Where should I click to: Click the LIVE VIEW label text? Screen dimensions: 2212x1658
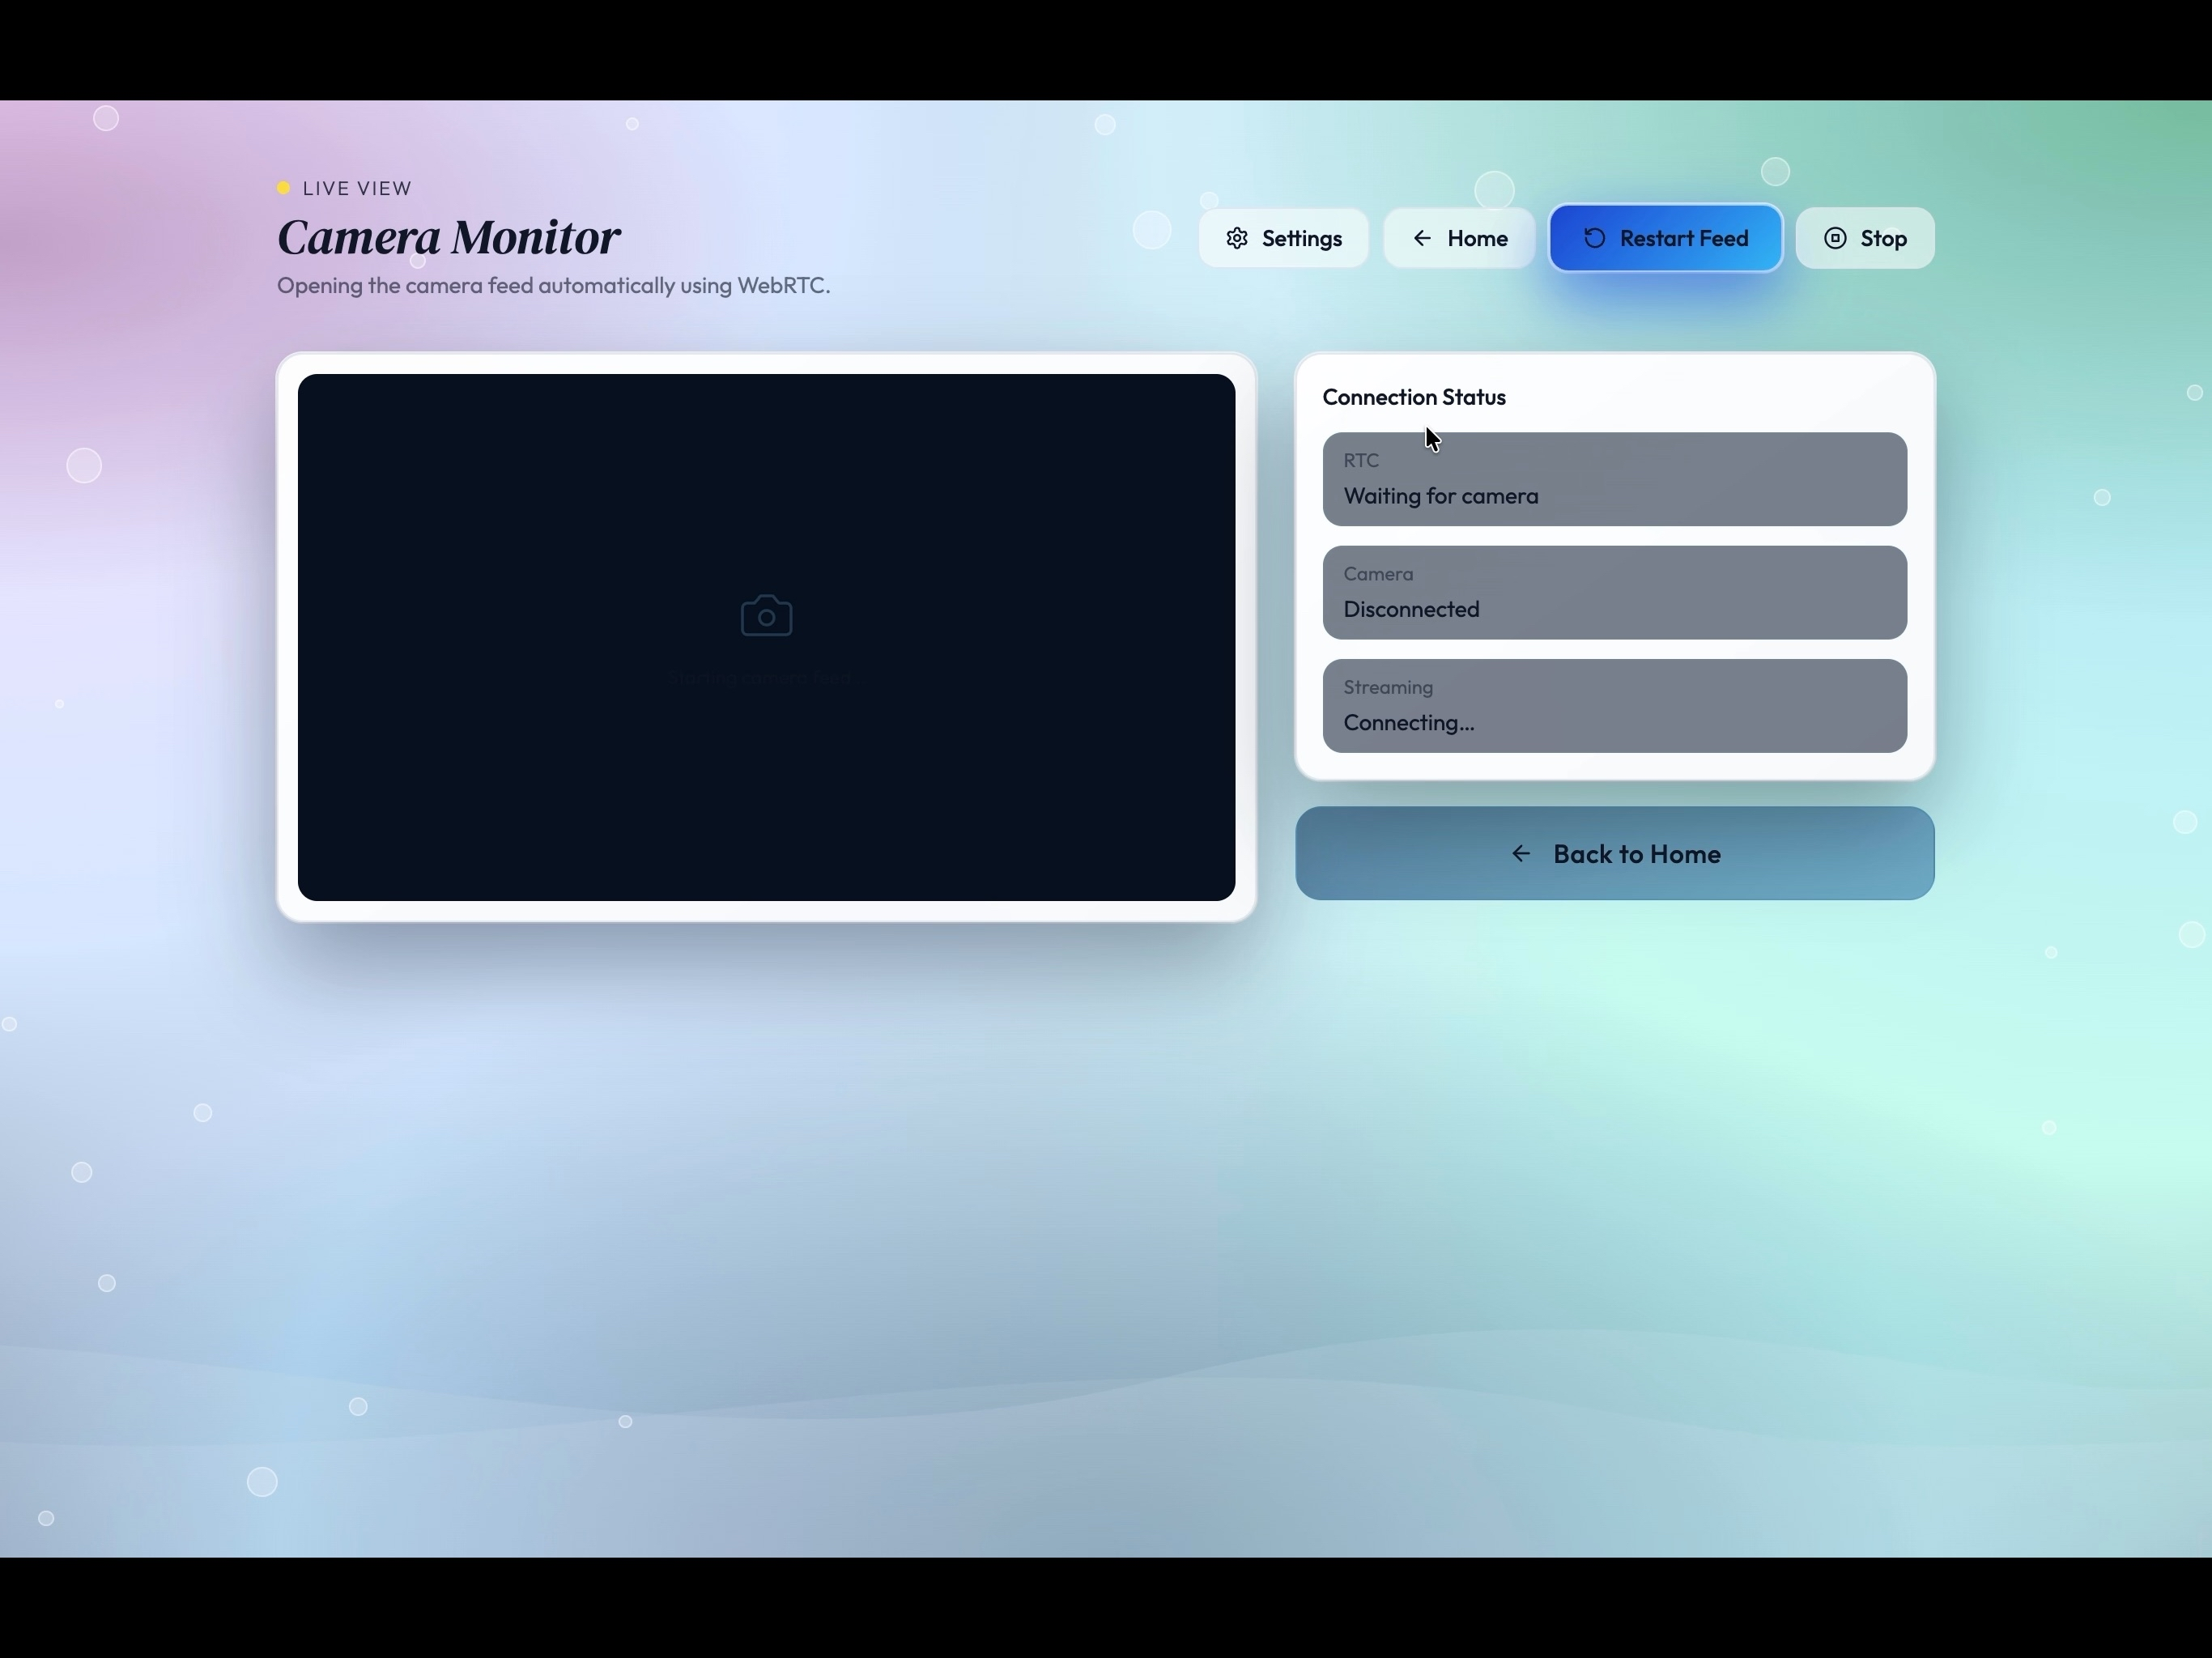click(357, 188)
